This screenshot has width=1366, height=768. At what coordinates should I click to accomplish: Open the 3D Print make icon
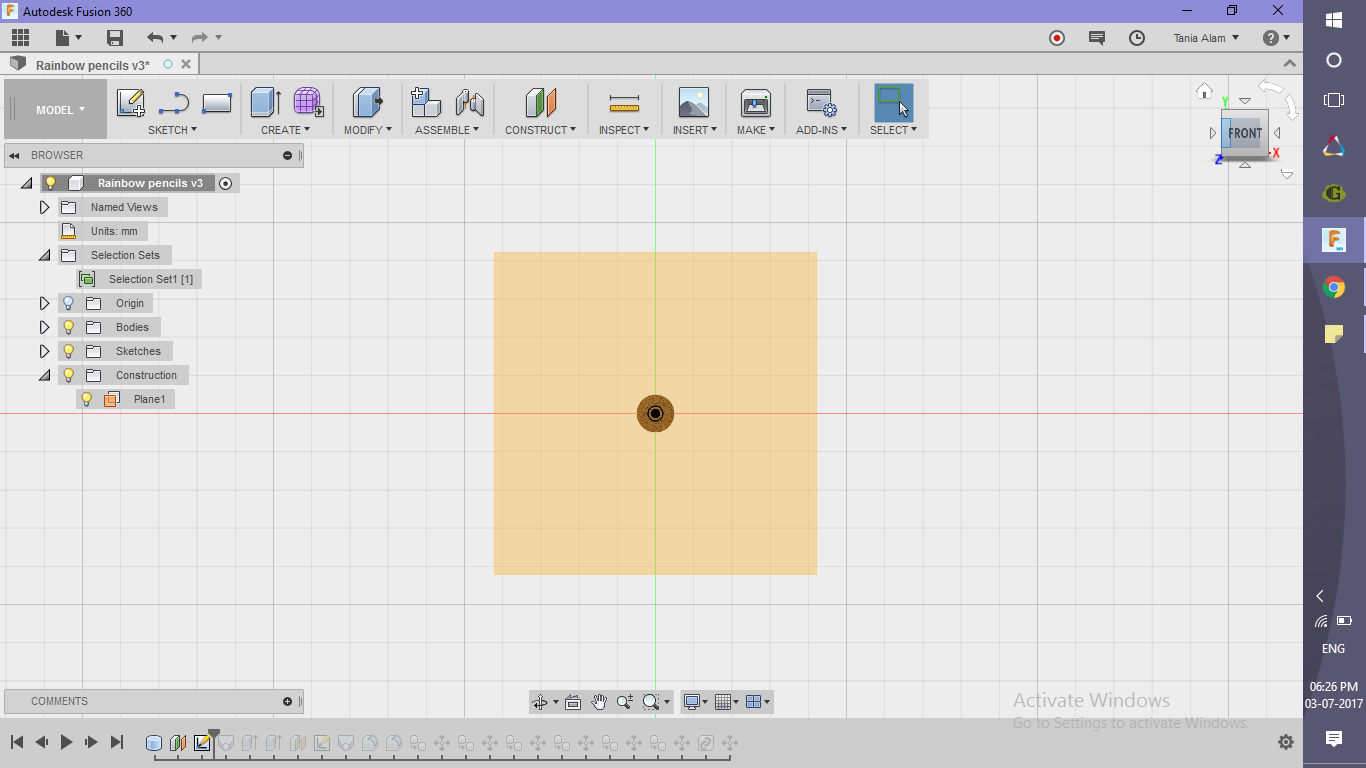[x=755, y=102]
